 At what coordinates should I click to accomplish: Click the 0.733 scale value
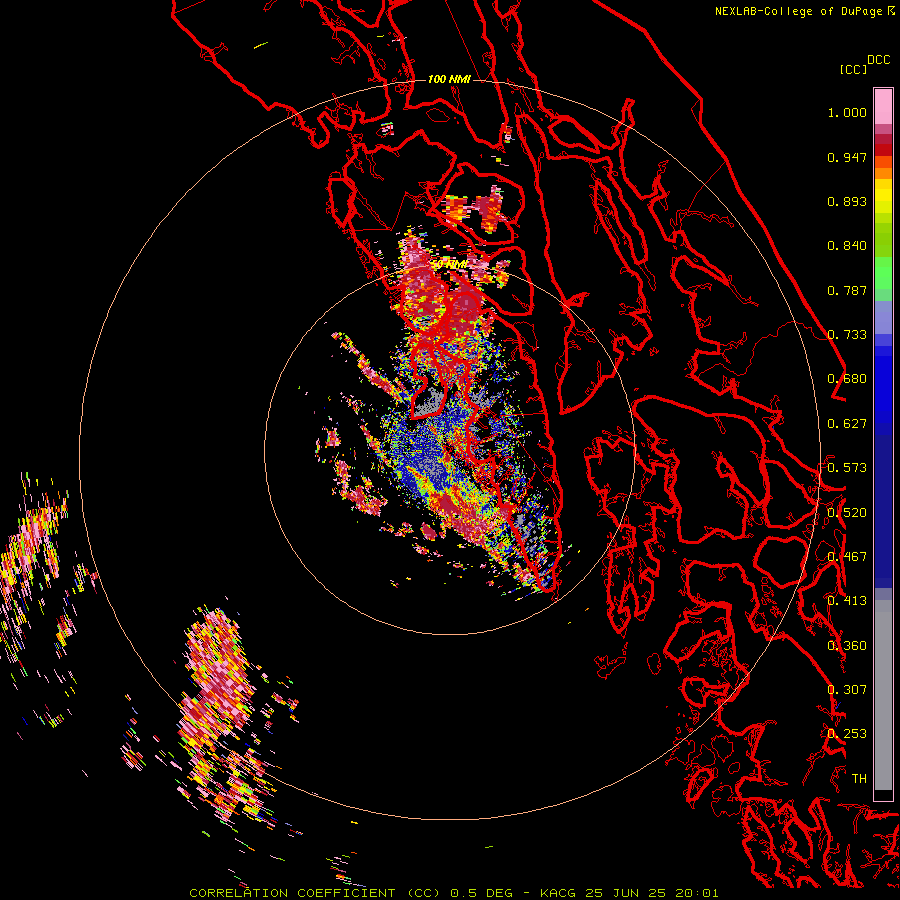[x=847, y=335]
